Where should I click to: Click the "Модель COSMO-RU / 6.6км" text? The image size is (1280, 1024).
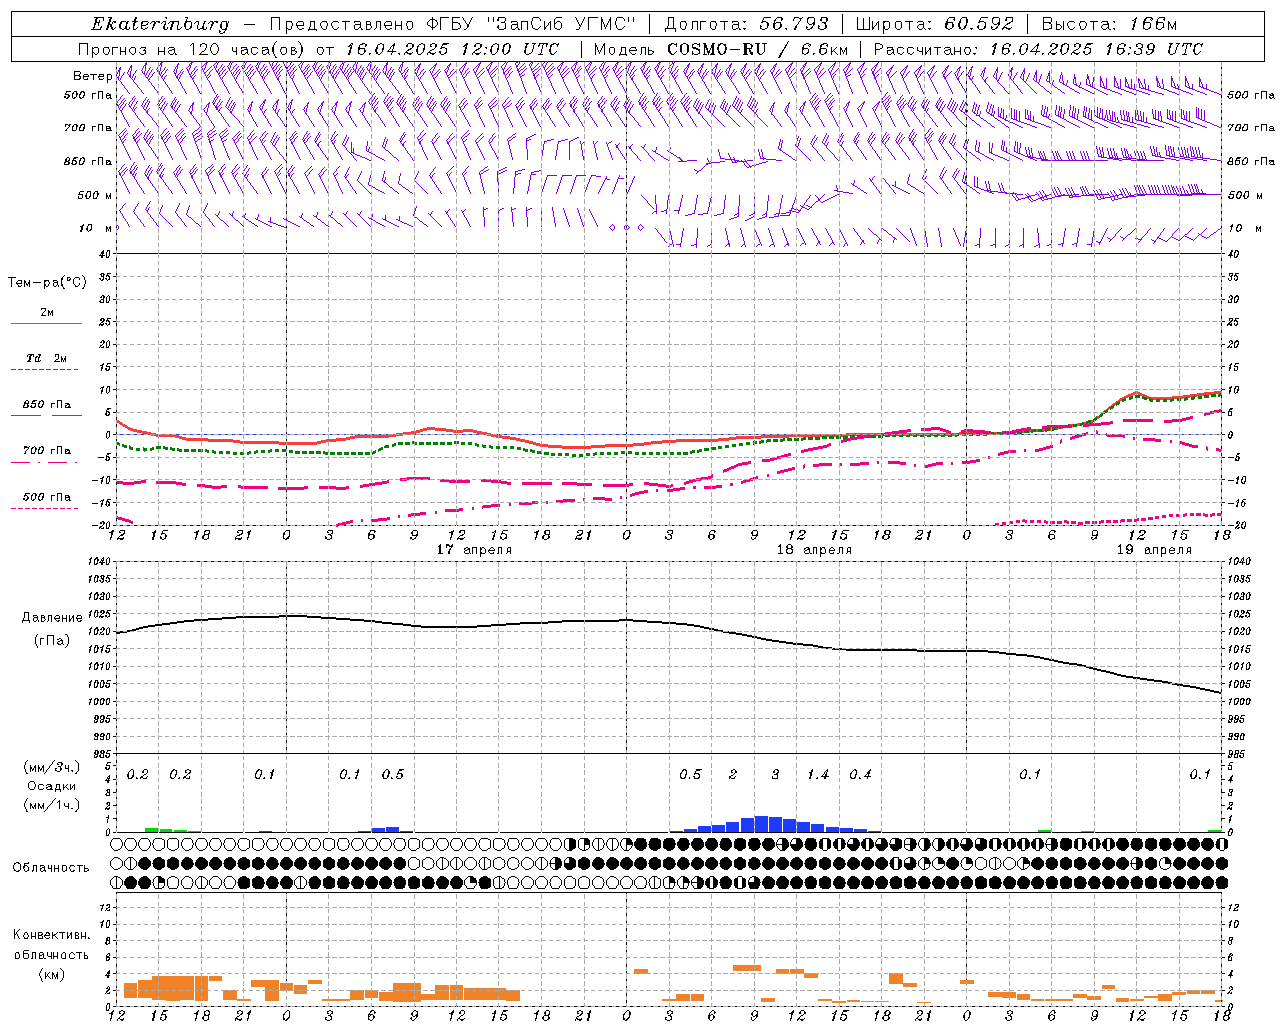(x=721, y=49)
